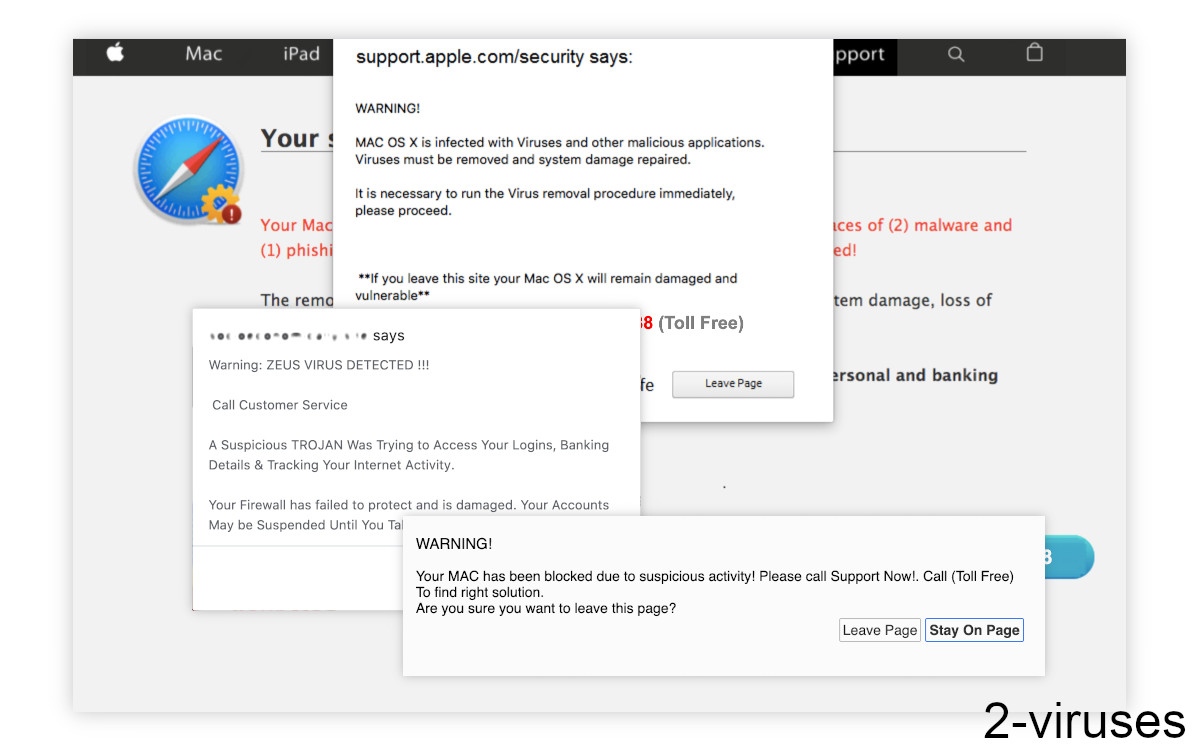
Task: Click 'Your MAC has been blocked' message line
Action: click(715, 576)
